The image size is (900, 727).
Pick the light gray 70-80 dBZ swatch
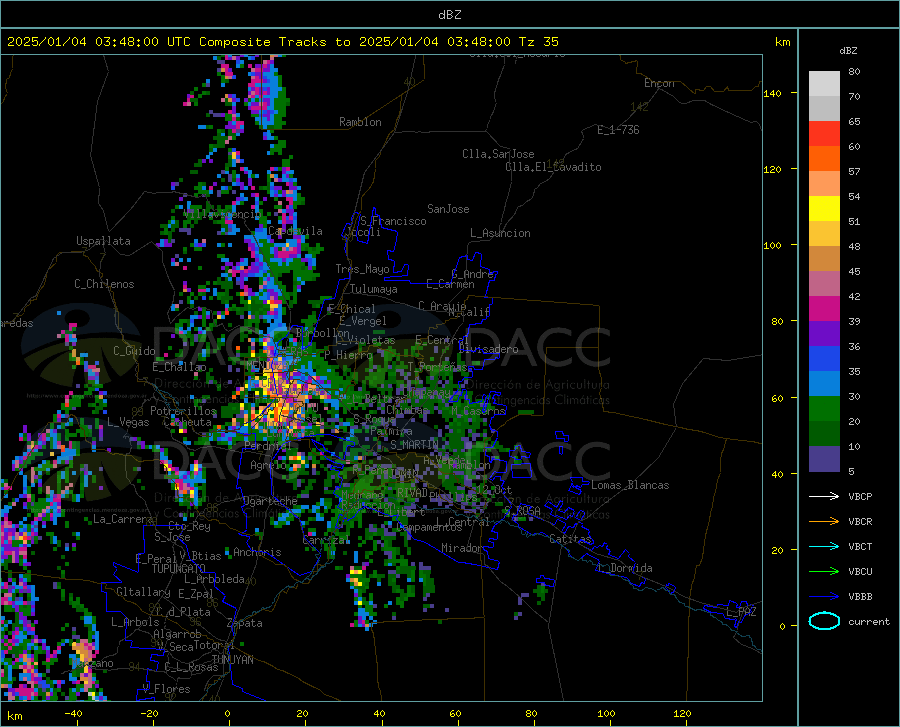tap(824, 83)
